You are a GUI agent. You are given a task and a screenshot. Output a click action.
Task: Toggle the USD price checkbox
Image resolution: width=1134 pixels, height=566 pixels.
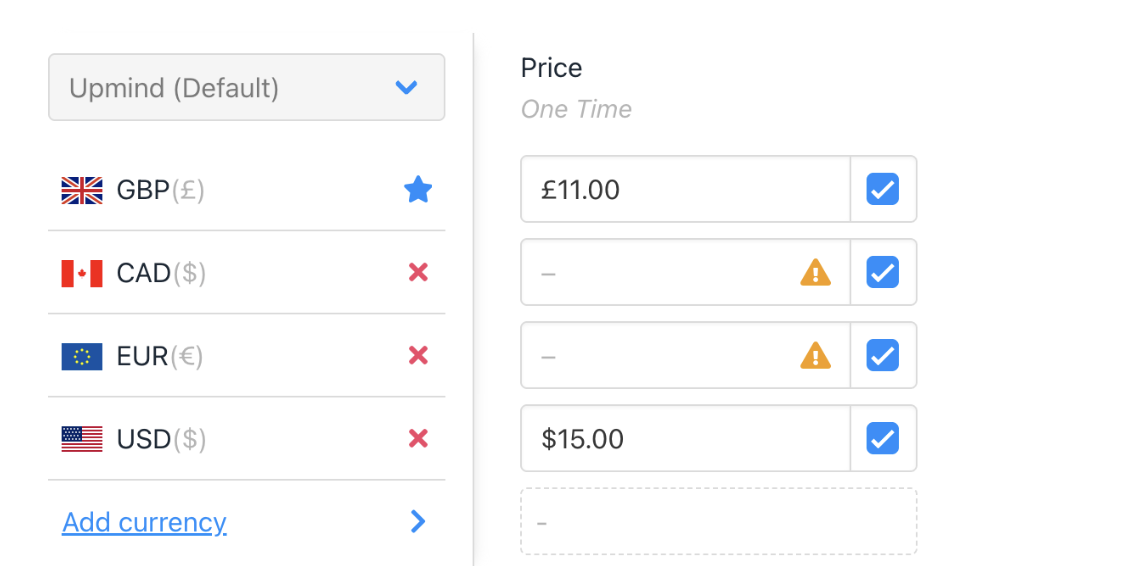click(882, 438)
